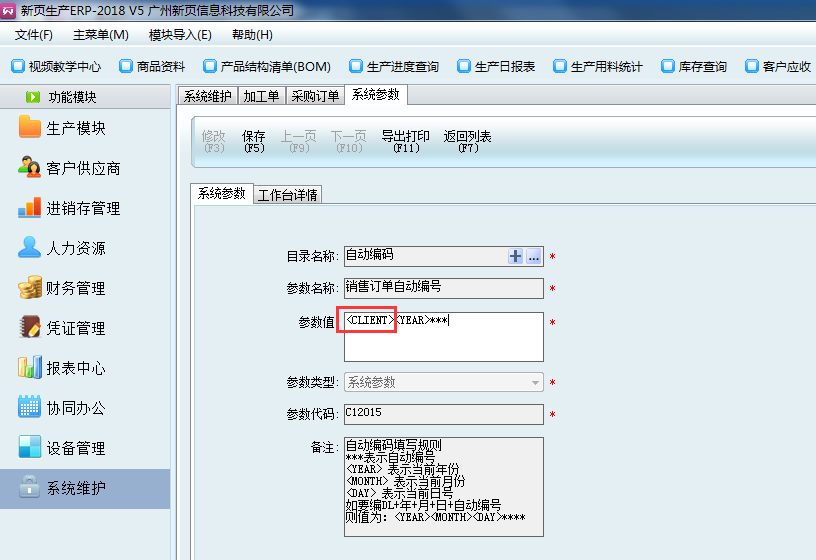Click ellipsis browse button beside 目录名称
Viewport: 816px width, 560px height.
(534, 257)
